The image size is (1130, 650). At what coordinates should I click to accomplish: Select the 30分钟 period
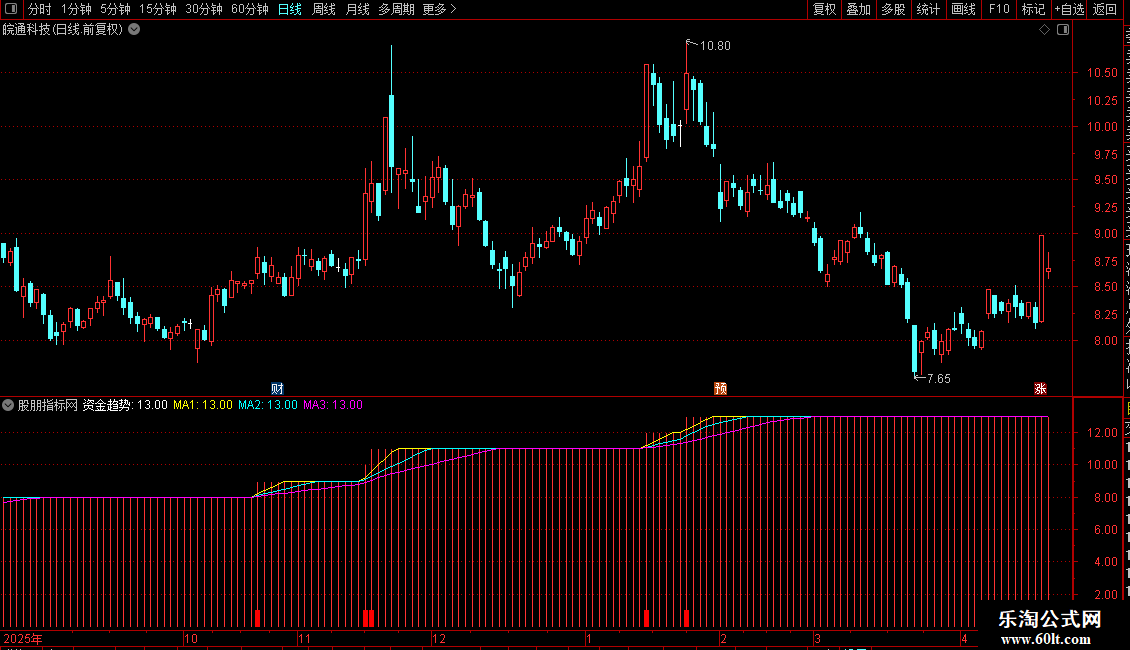(204, 9)
